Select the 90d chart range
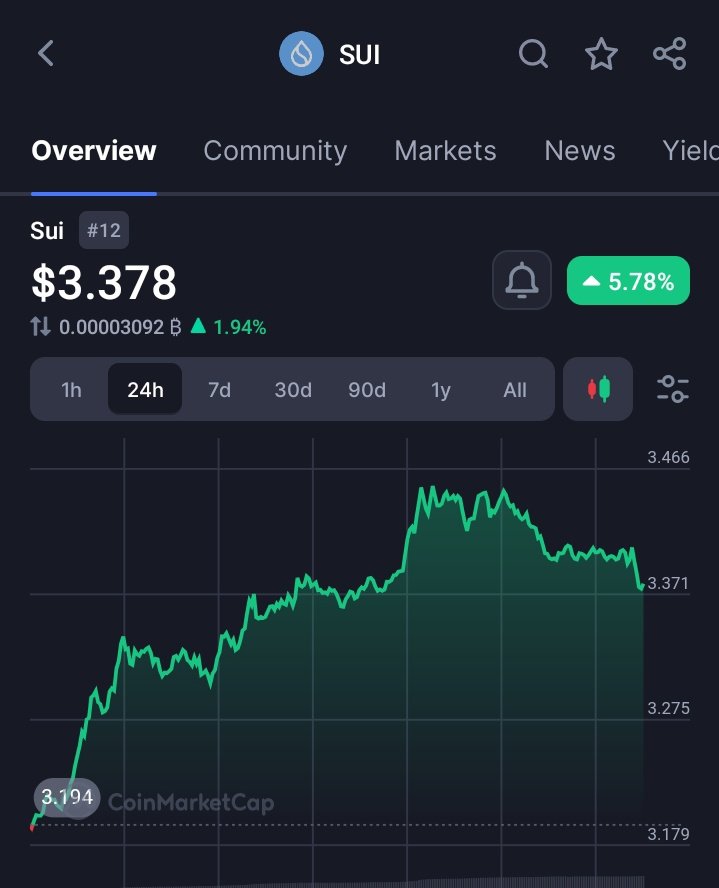 click(367, 390)
